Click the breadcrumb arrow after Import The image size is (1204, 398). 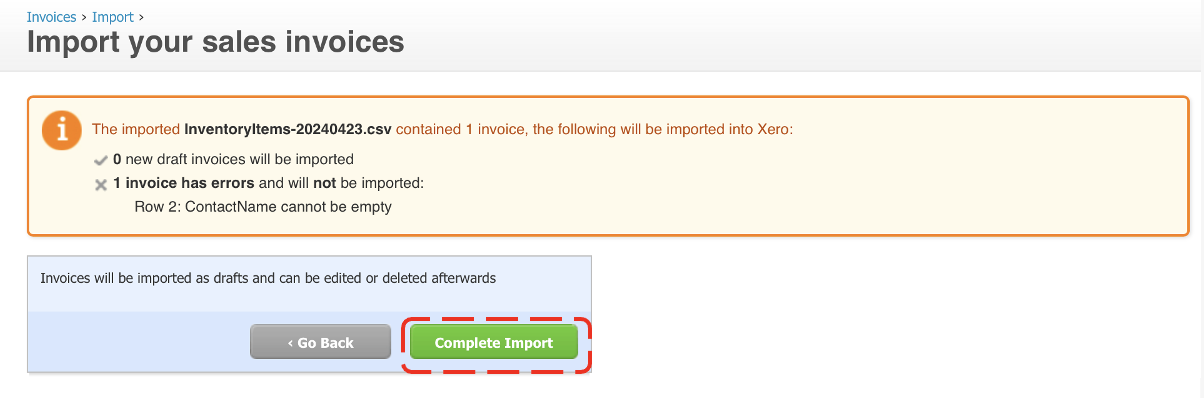point(141,17)
